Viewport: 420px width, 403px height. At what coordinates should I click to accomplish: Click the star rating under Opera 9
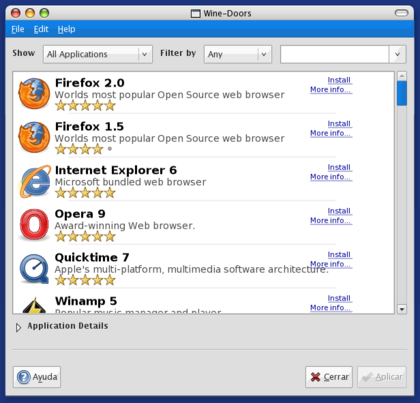[85, 237]
